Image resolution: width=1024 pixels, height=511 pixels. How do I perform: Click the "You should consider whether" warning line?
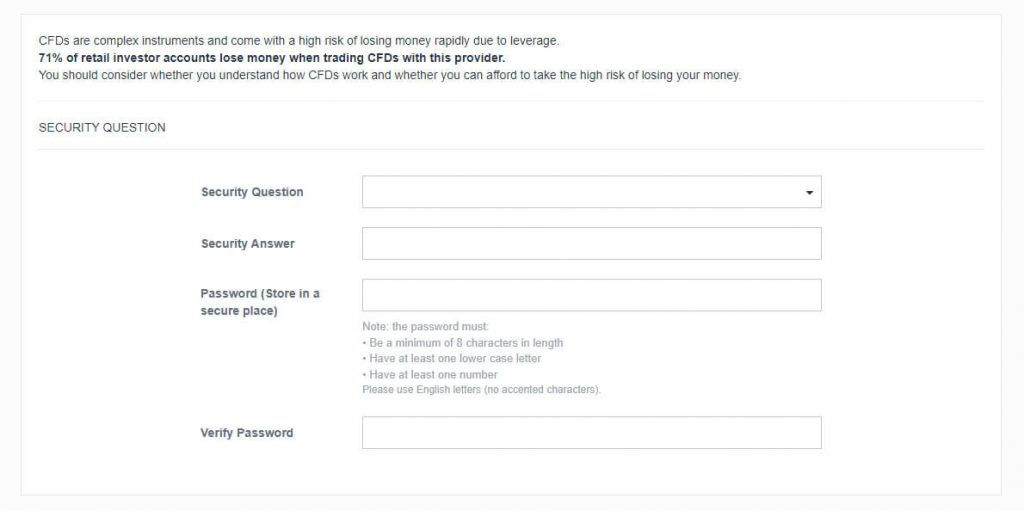389,75
